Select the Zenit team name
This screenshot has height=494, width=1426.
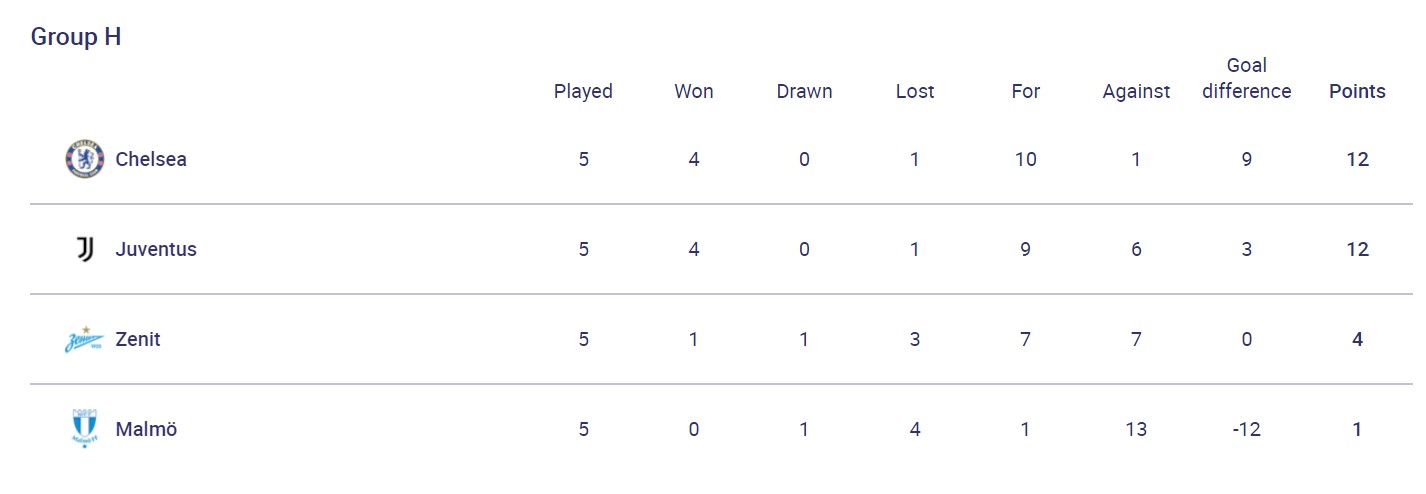pyautogui.click(x=138, y=339)
